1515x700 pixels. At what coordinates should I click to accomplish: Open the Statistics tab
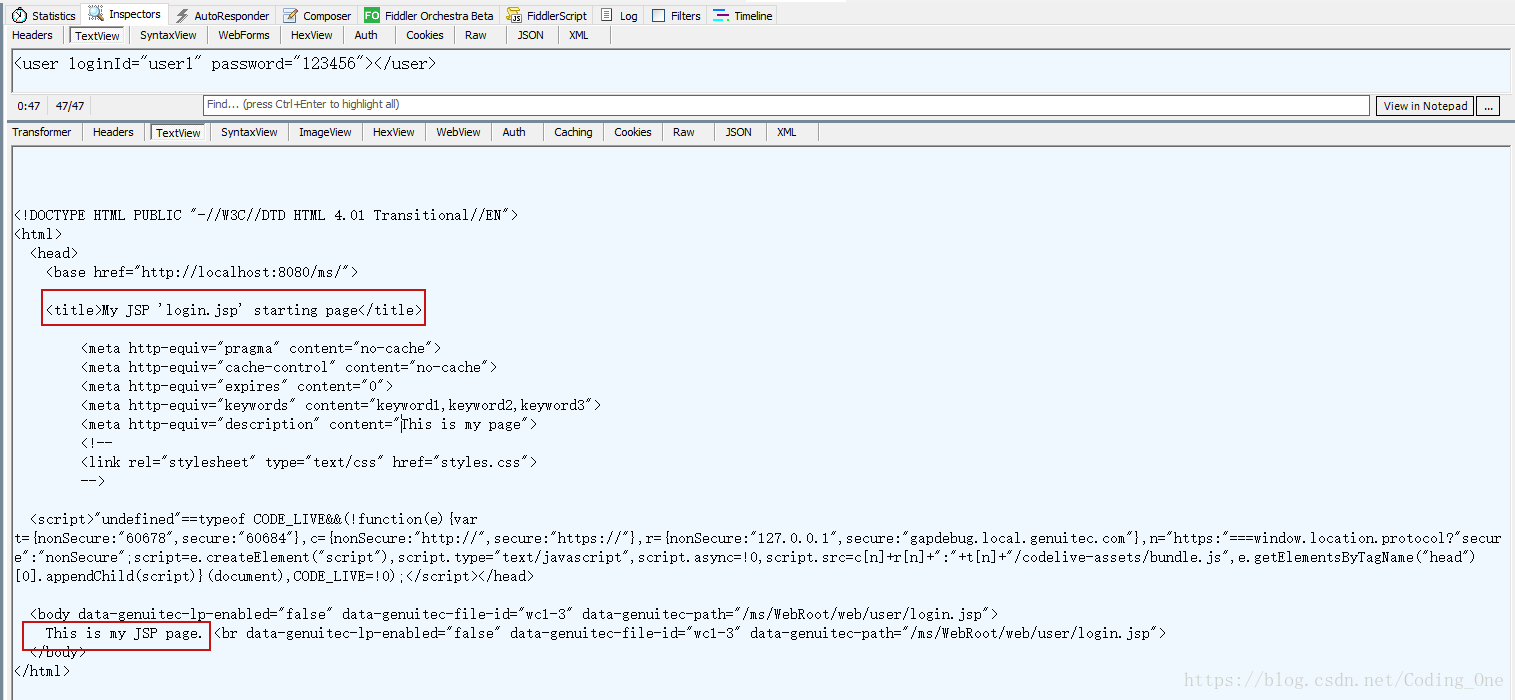tap(44, 16)
